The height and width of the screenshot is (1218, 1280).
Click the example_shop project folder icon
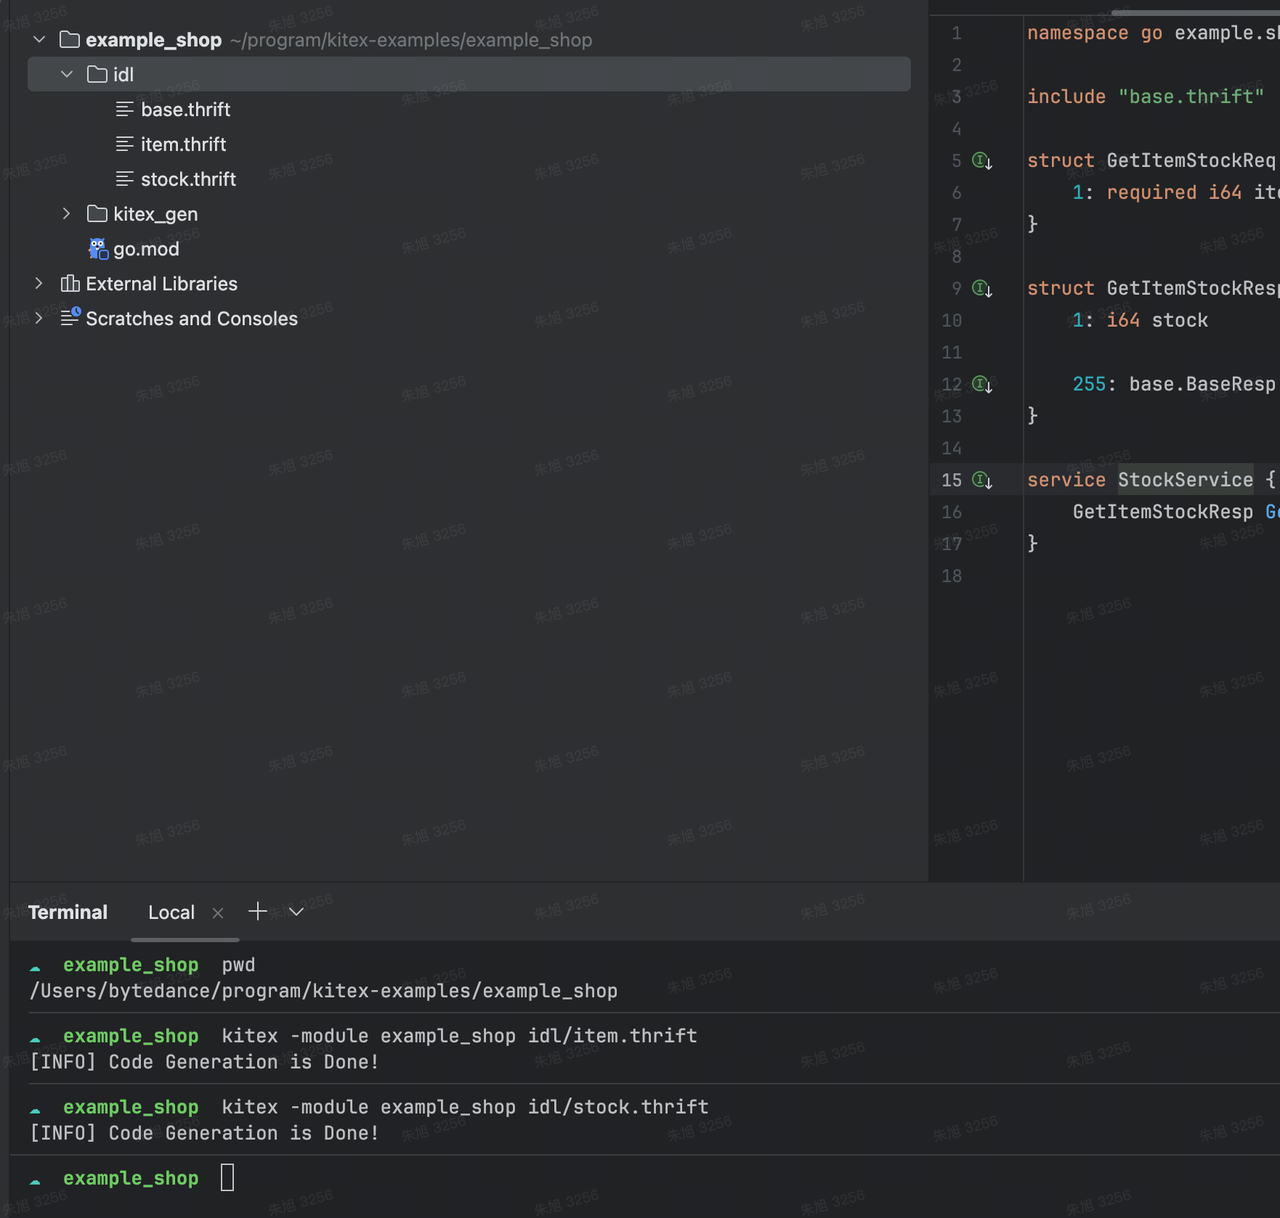click(69, 40)
